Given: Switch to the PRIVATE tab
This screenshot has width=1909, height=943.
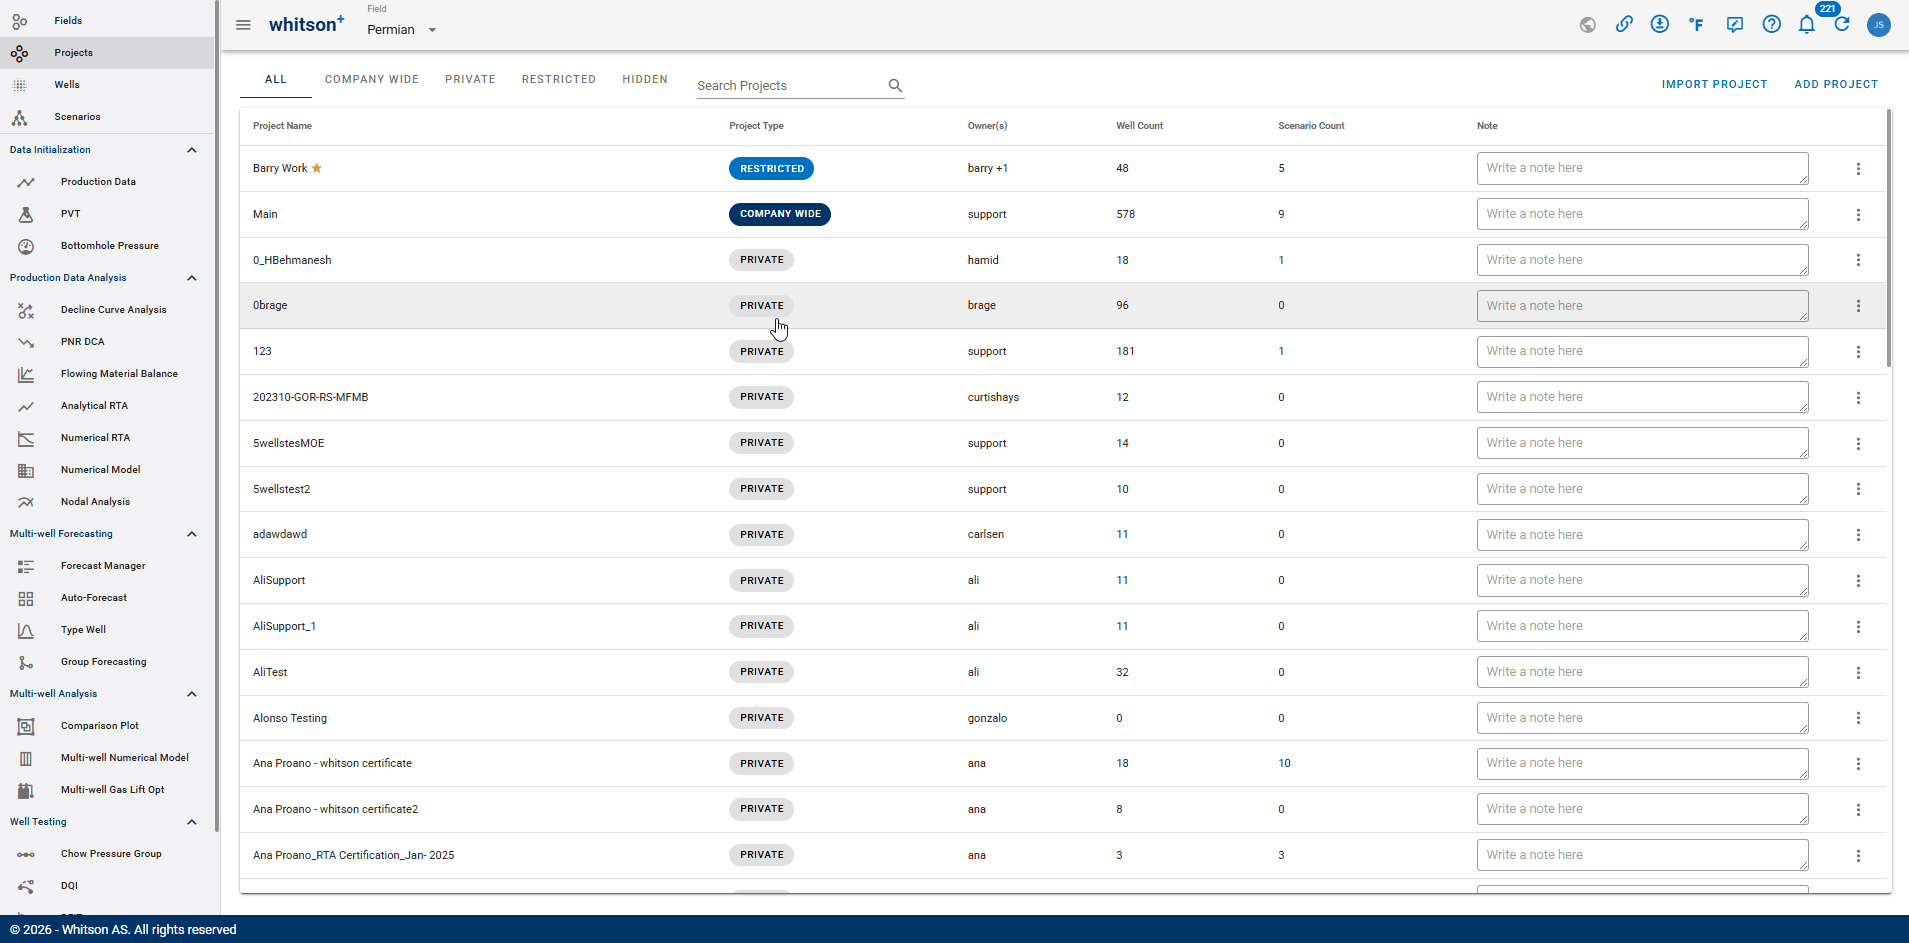Looking at the screenshot, I should tap(470, 79).
